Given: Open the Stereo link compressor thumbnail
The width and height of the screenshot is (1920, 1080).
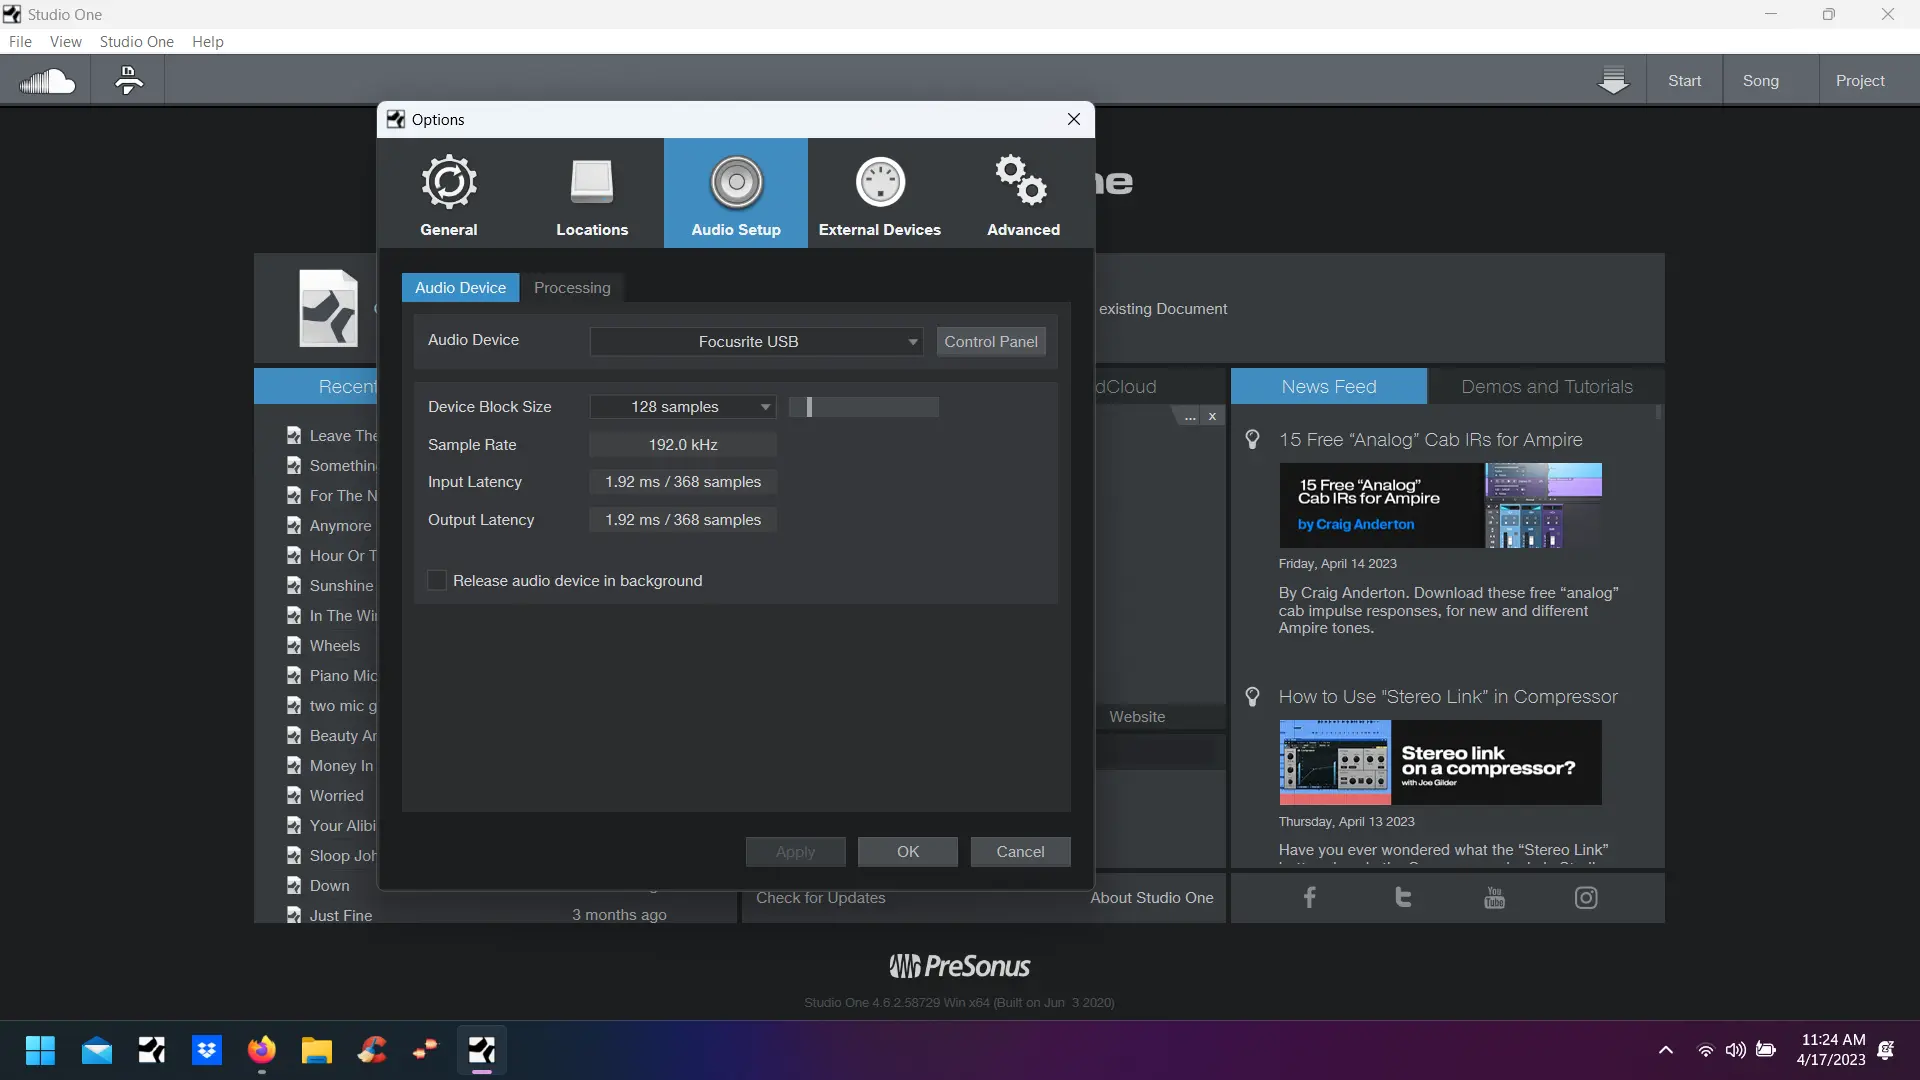Looking at the screenshot, I should [1440, 762].
